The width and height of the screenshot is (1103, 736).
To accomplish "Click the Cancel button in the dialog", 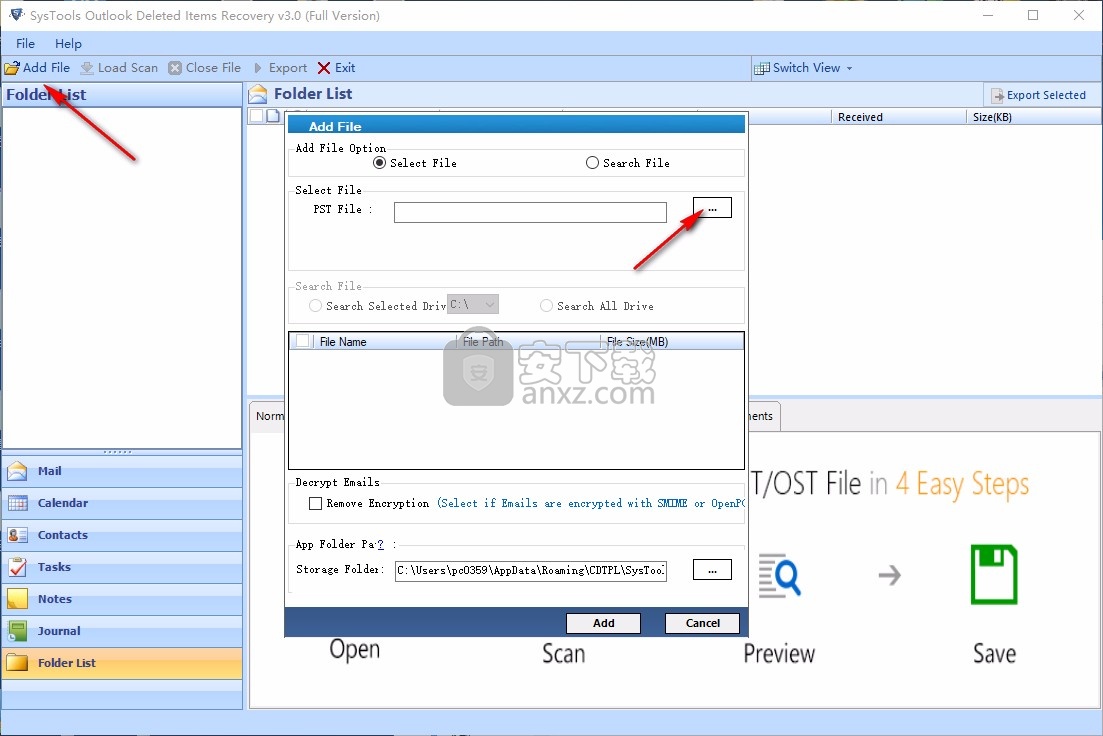I will (702, 623).
